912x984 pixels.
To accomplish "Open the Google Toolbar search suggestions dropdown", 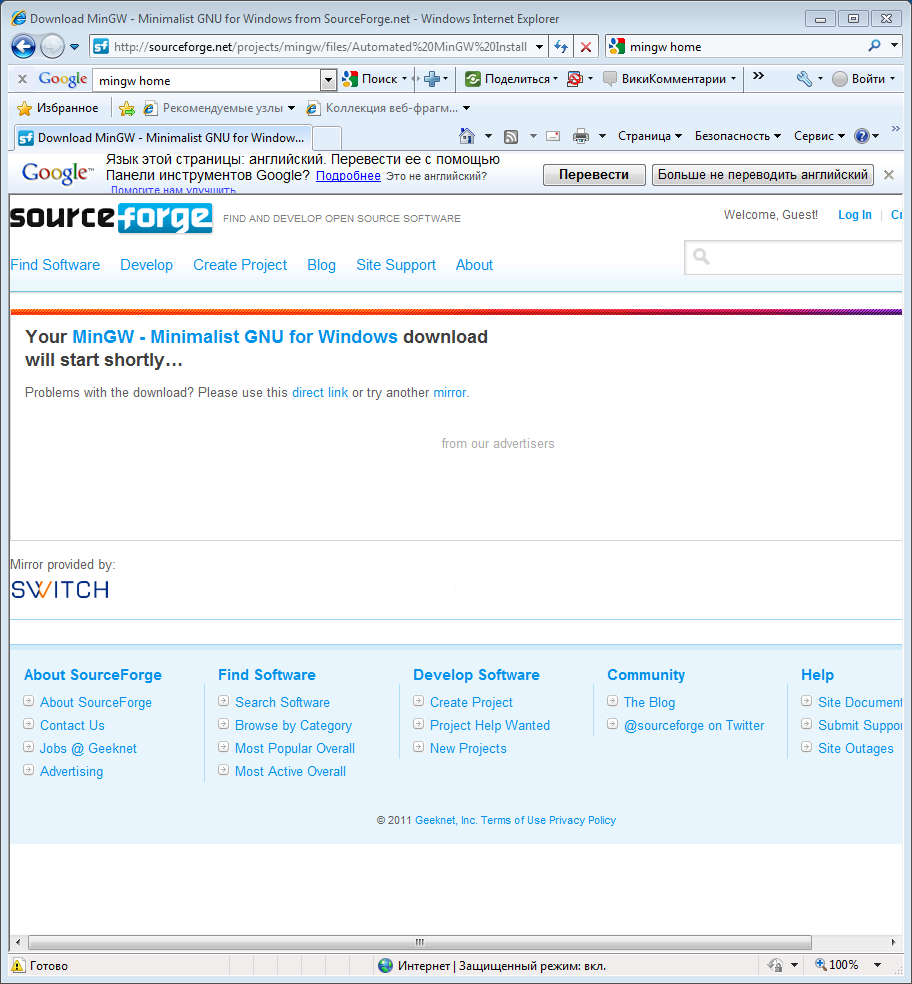I will (328, 80).
